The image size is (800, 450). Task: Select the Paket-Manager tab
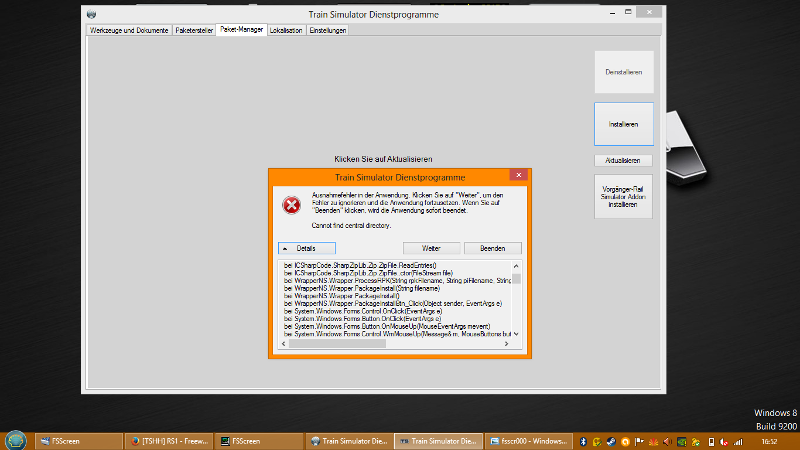(x=241, y=30)
